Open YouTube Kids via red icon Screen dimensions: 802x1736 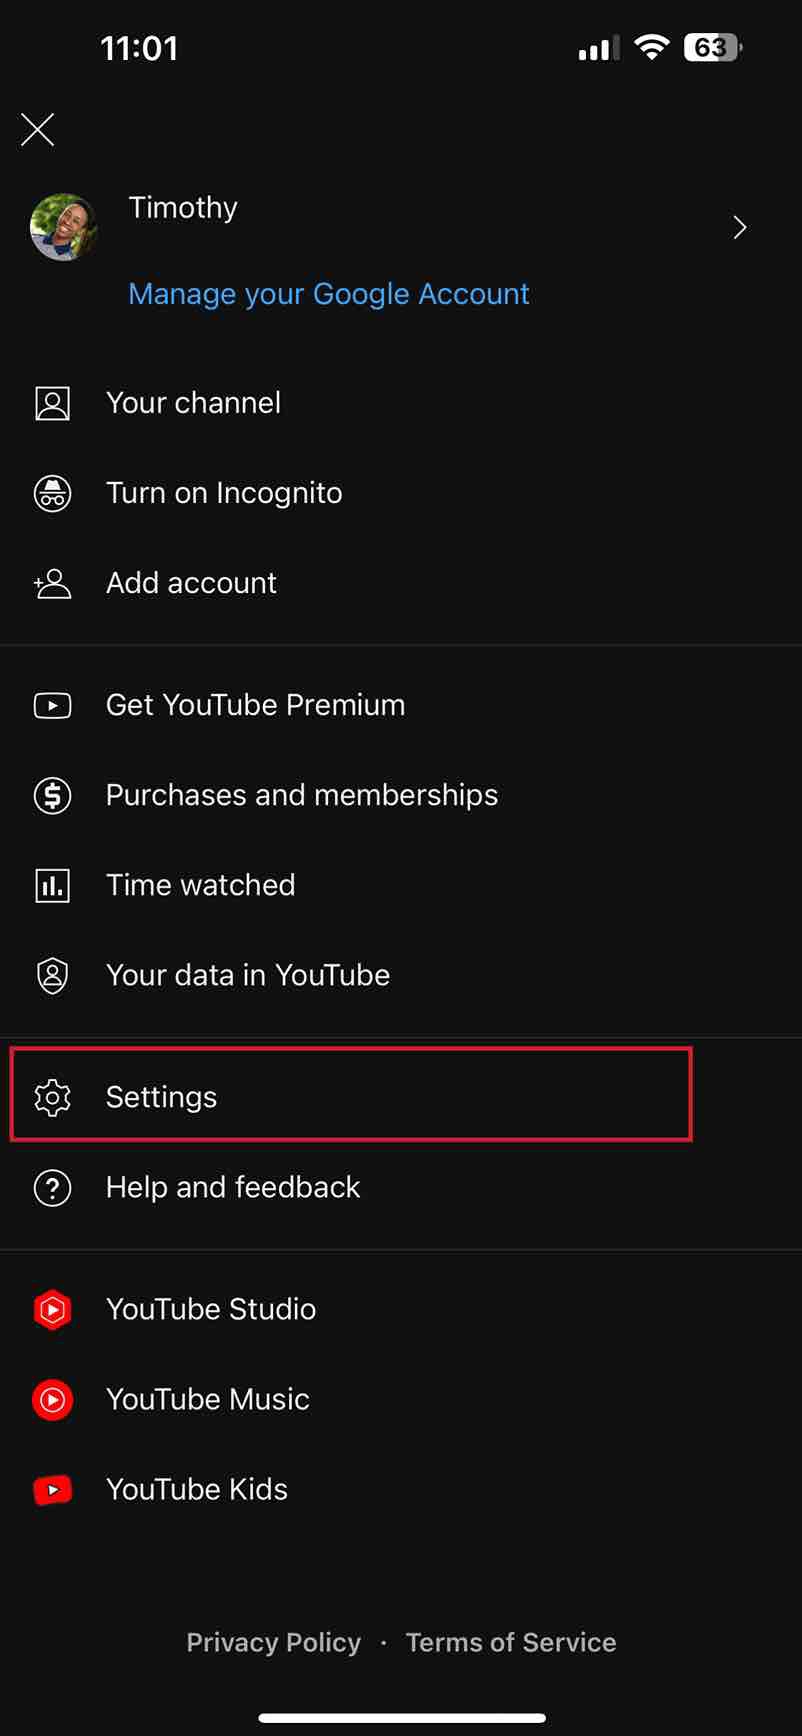click(x=52, y=1489)
